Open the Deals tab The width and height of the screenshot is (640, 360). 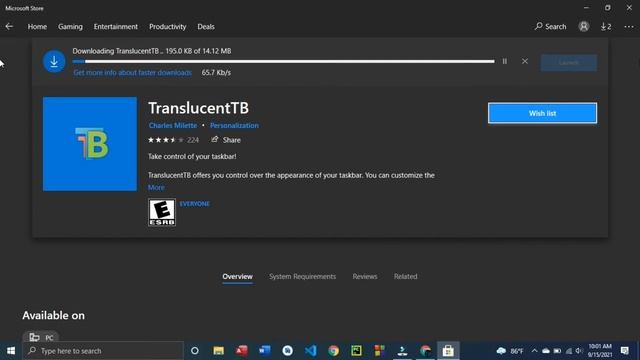coord(206,27)
